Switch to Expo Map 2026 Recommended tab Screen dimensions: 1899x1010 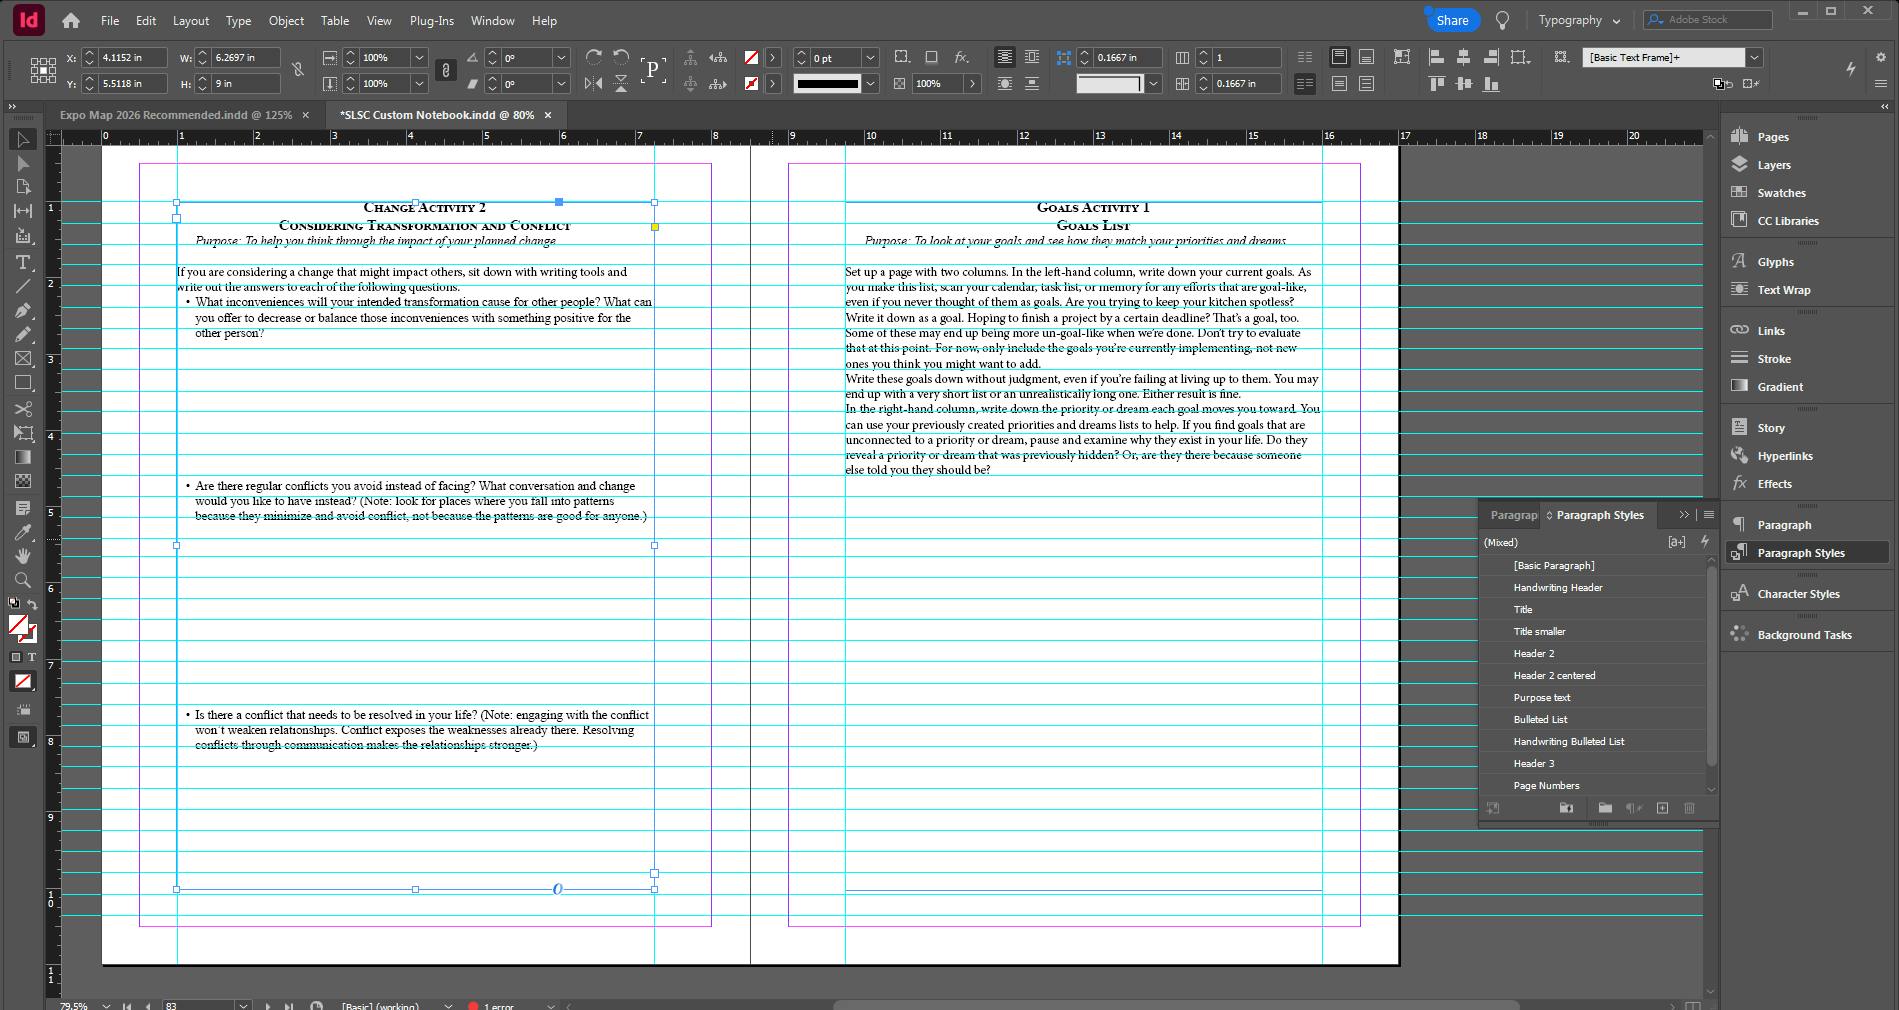pyautogui.click(x=175, y=115)
